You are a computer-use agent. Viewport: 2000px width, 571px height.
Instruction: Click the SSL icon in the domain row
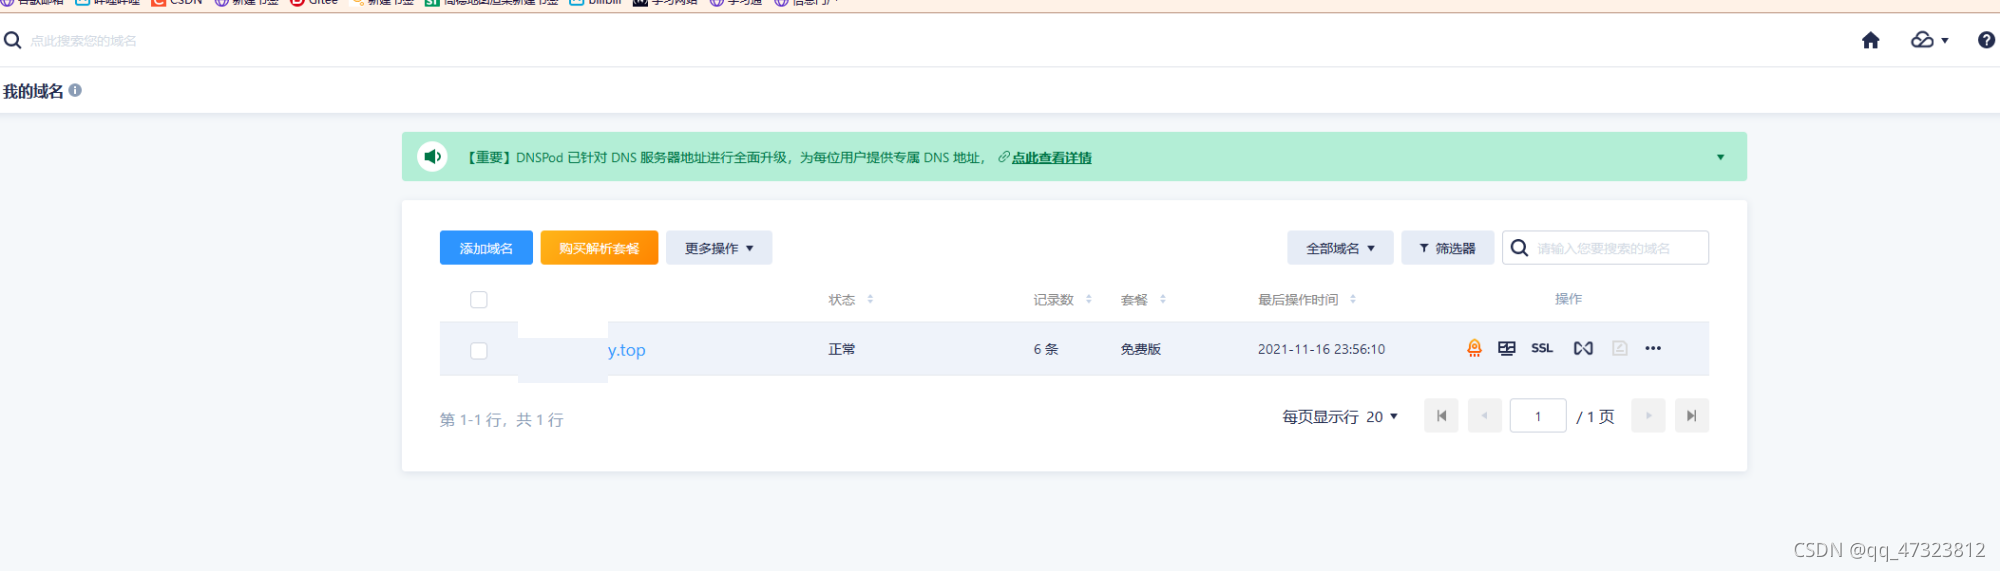pos(1542,348)
